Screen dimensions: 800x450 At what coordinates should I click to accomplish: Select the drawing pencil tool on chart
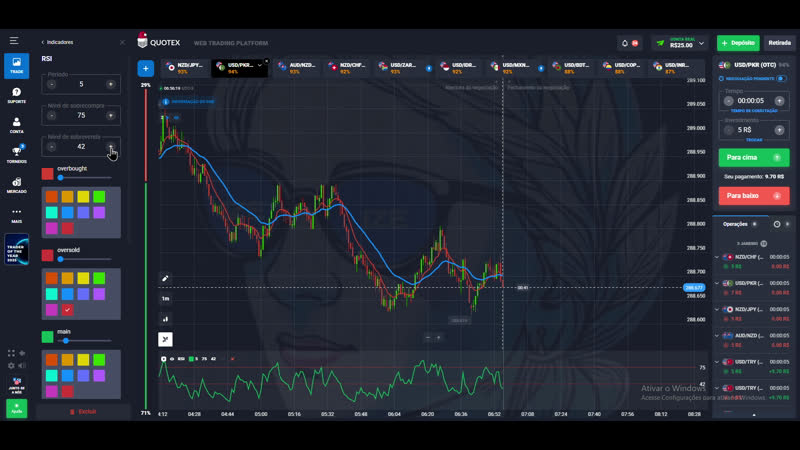tap(165, 278)
